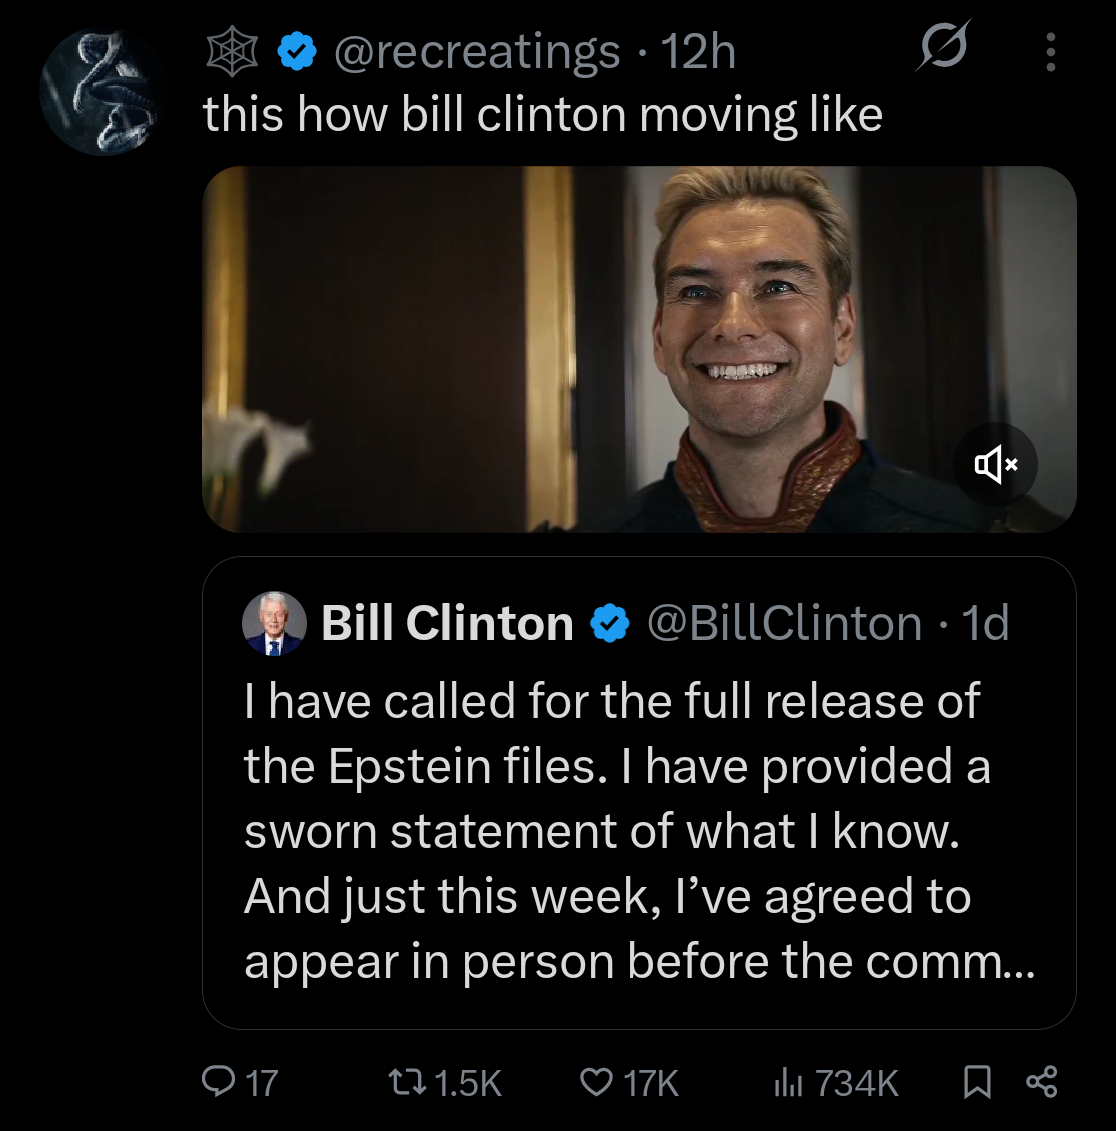Click the blue verified badge of @recreatings
This screenshot has height=1131, width=1116.
296,51
